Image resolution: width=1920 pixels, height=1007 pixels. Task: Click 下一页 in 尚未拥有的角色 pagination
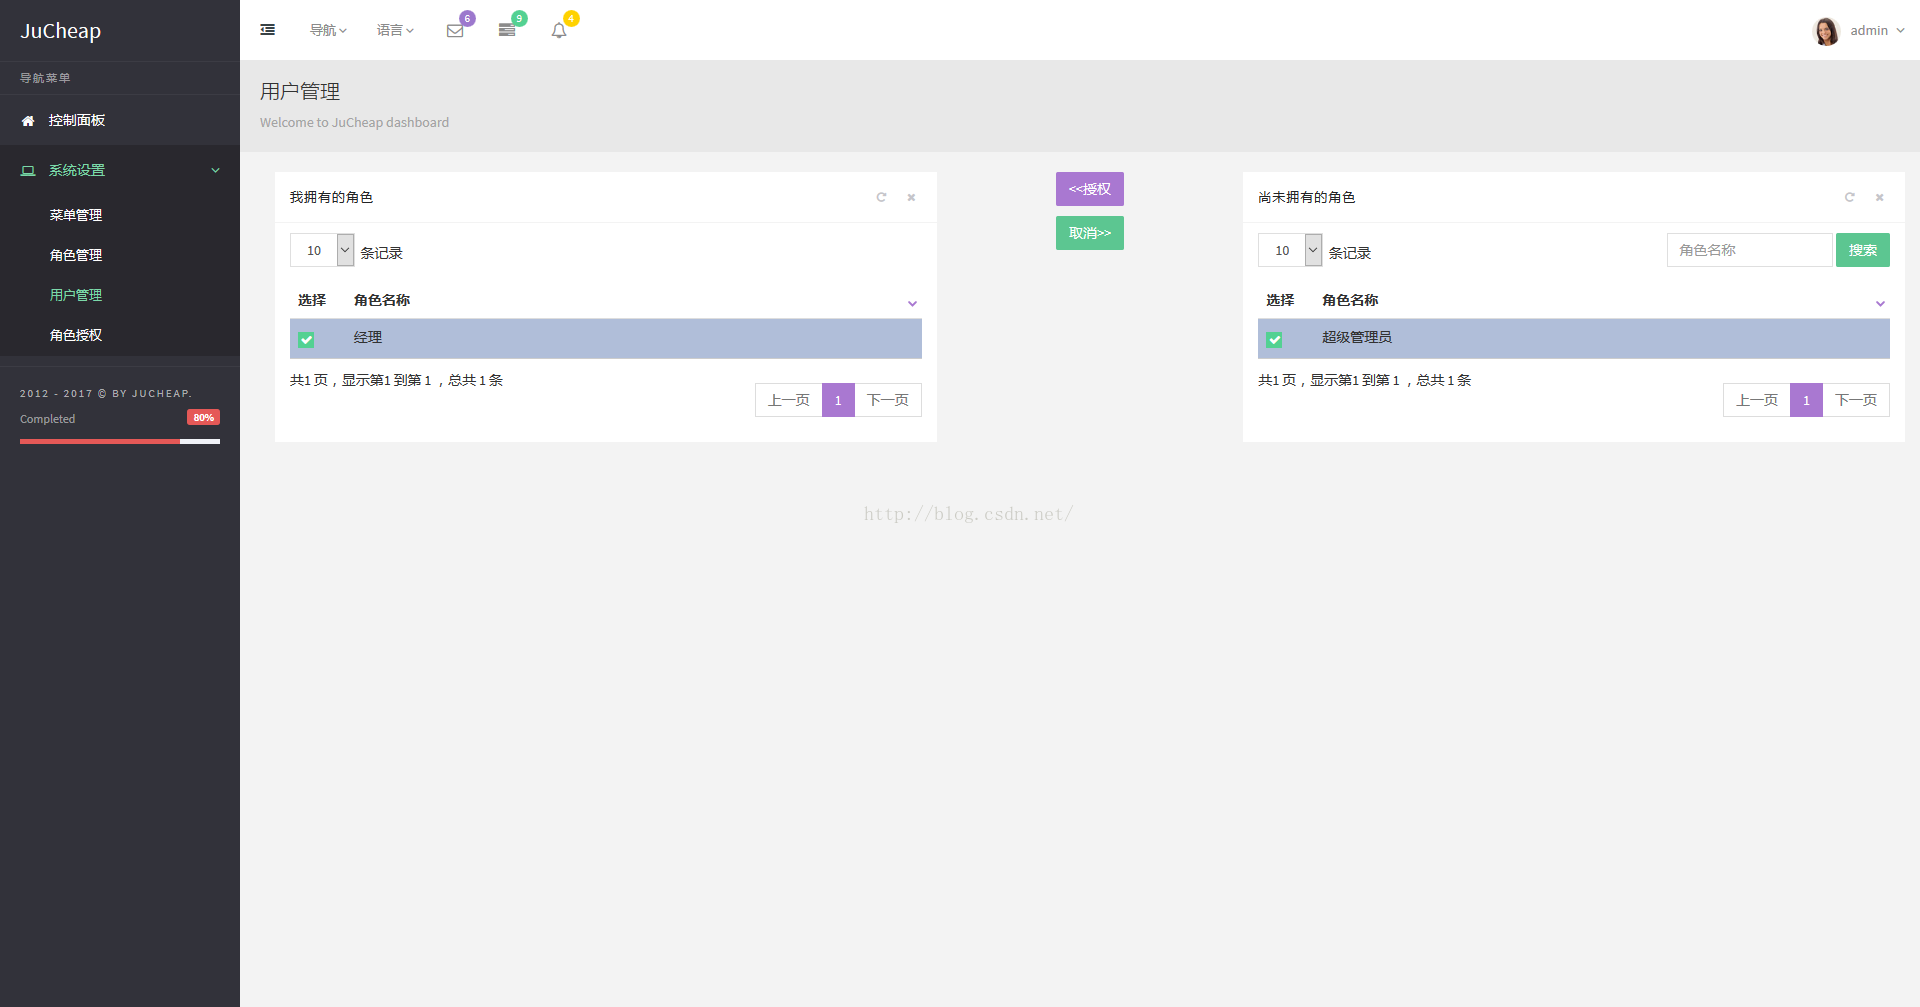[x=1856, y=400]
